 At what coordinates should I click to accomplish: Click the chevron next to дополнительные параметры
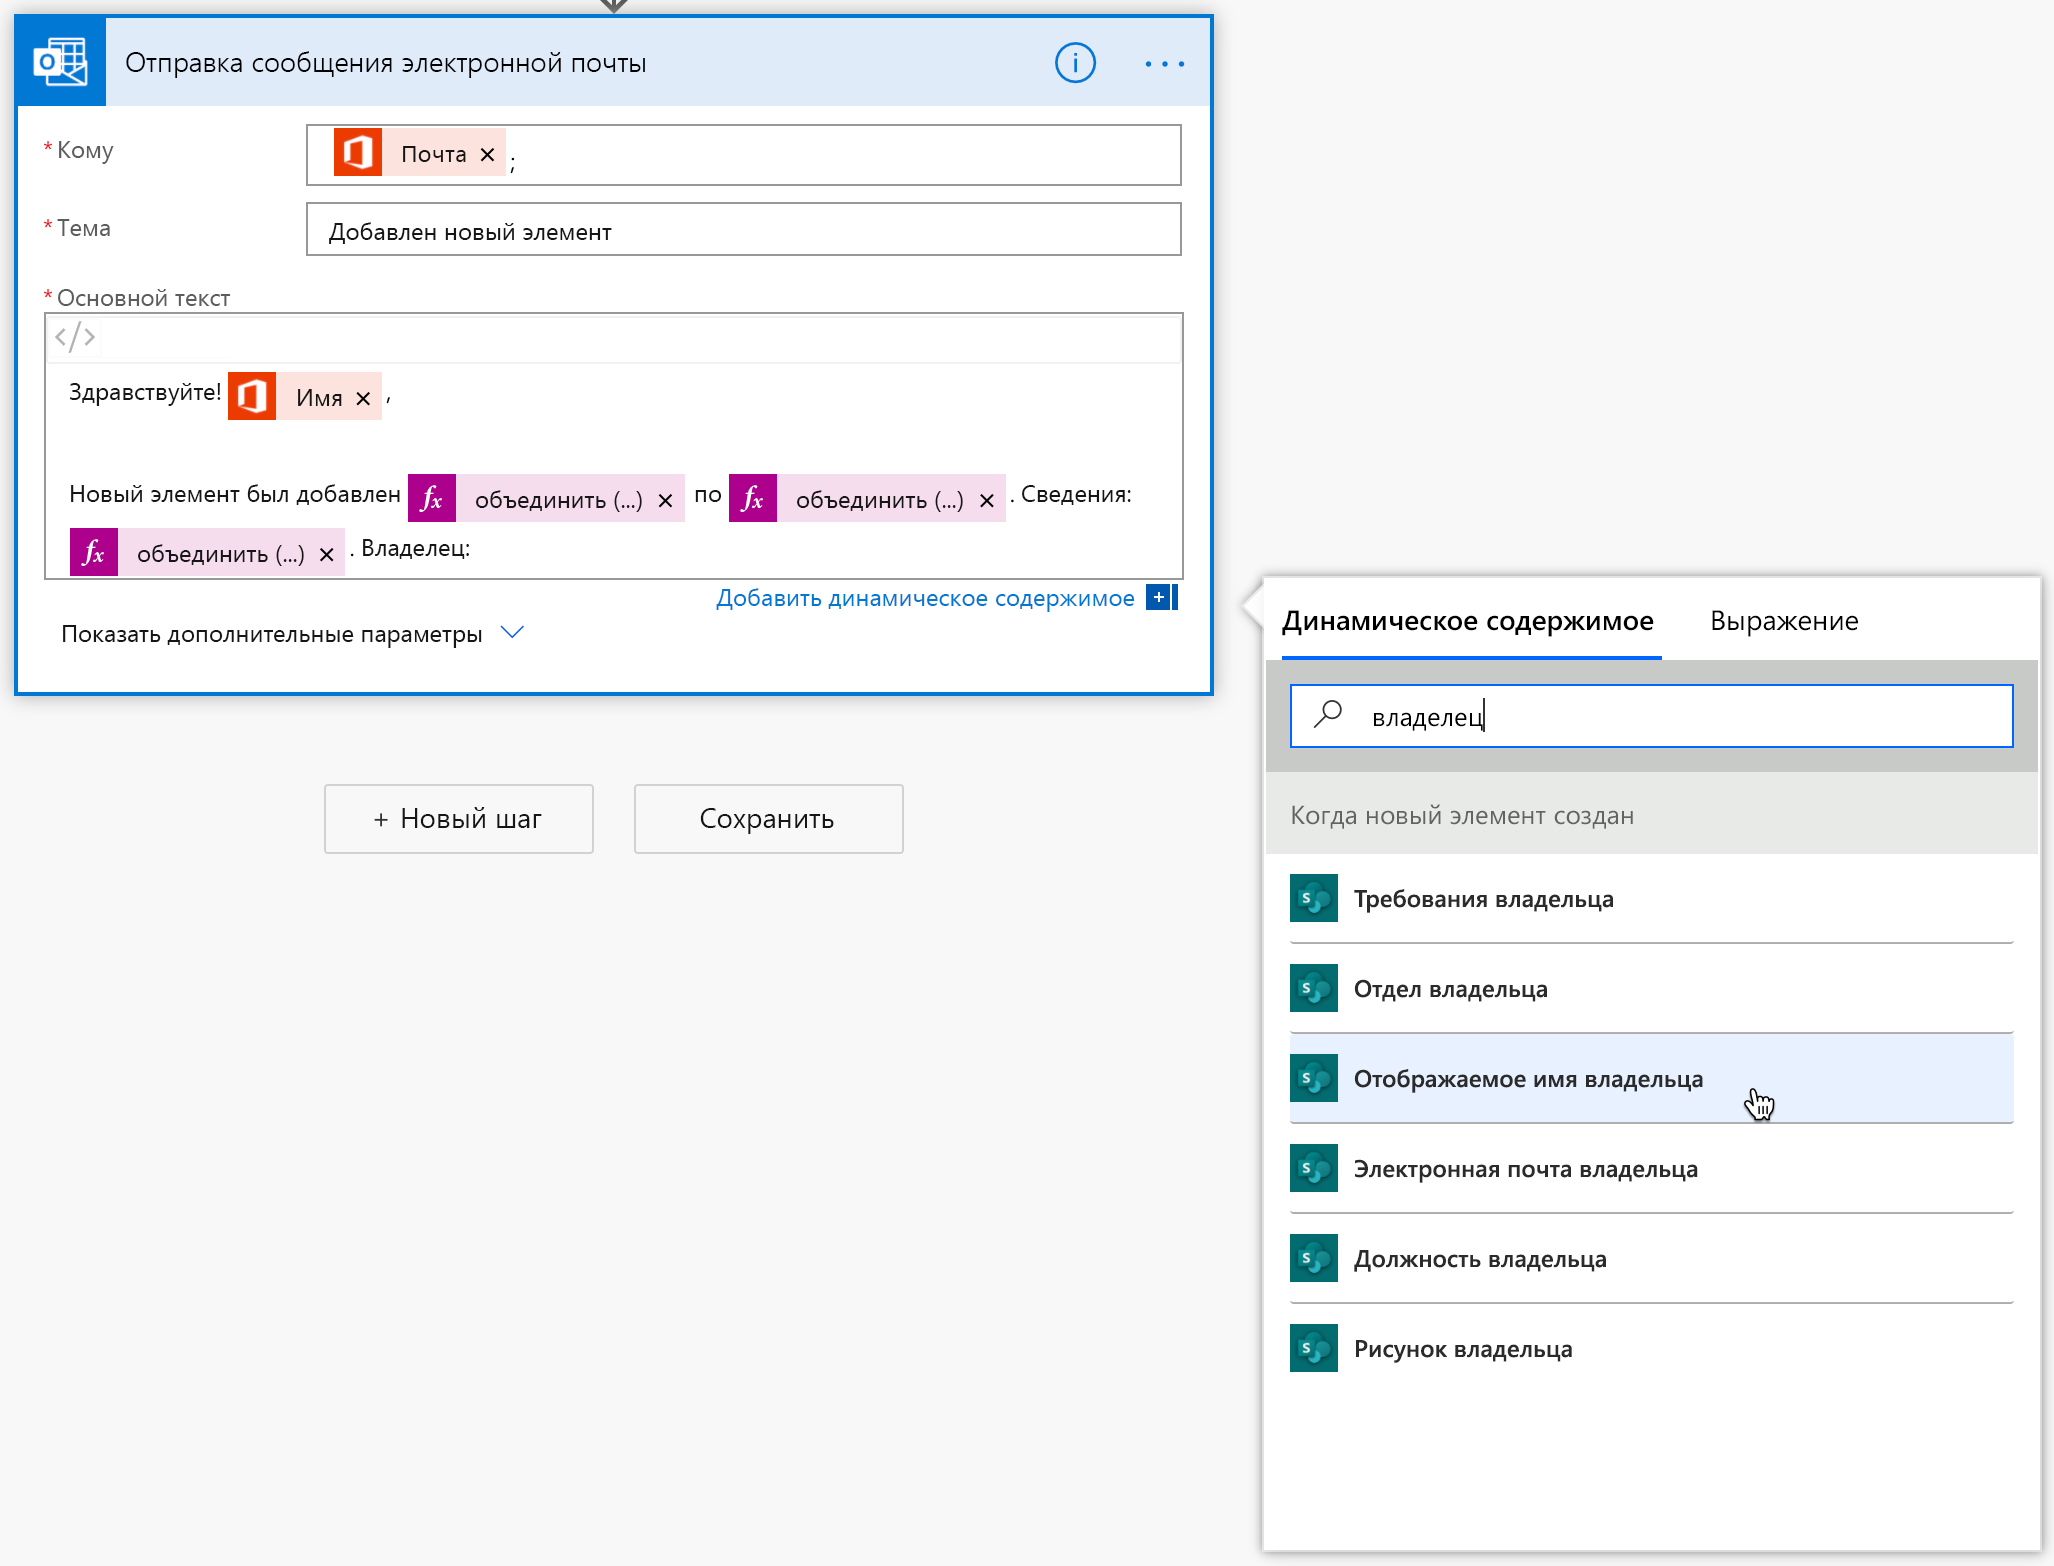pyautogui.click(x=512, y=632)
